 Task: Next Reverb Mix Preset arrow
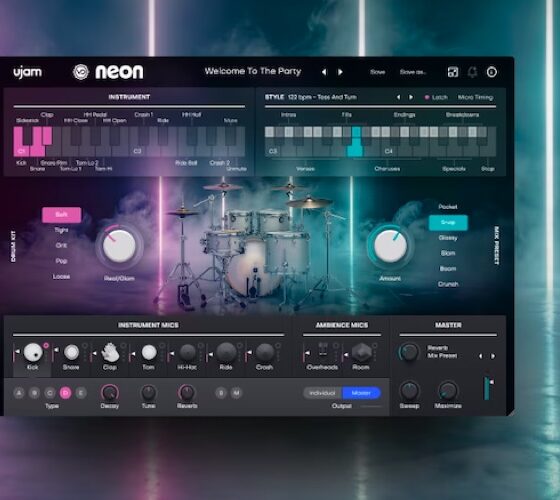493,356
